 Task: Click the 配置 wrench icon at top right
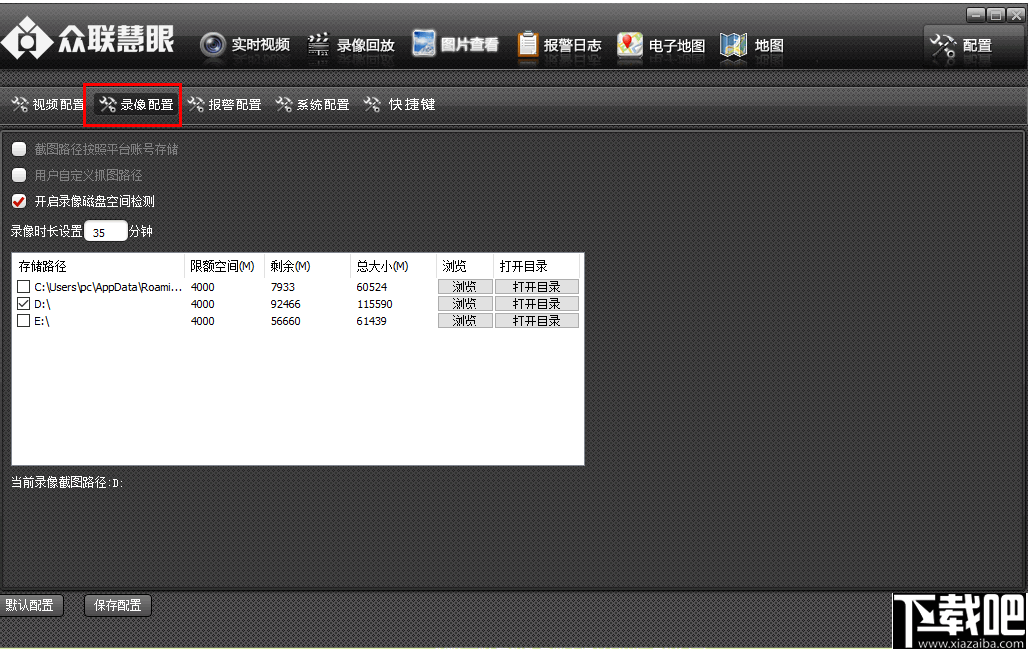click(x=943, y=45)
